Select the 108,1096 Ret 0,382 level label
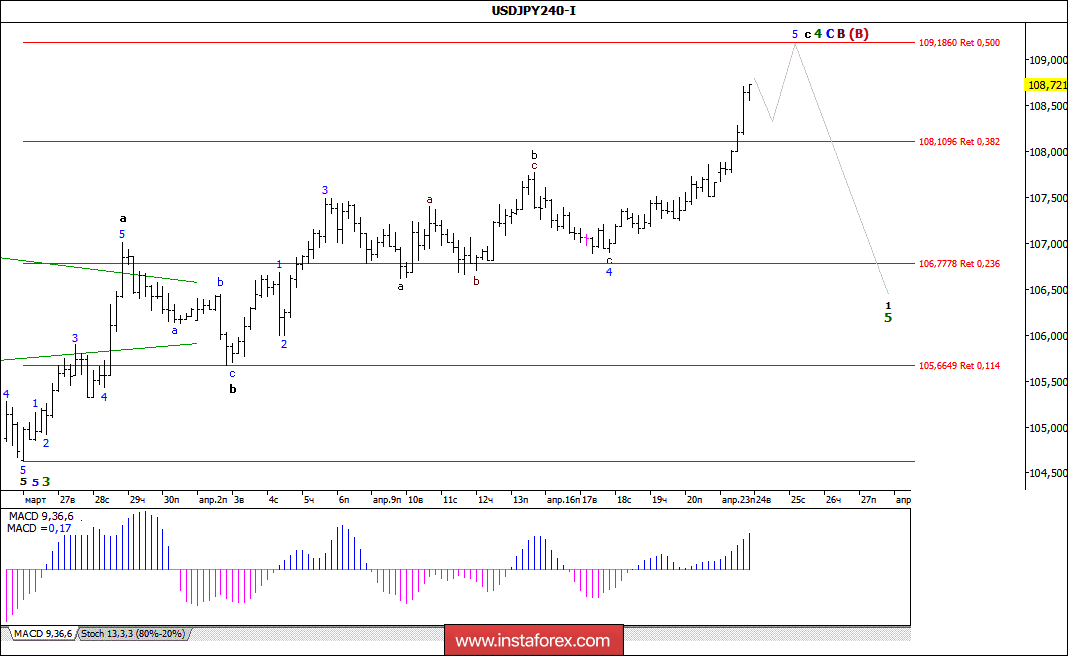 [959, 142]
